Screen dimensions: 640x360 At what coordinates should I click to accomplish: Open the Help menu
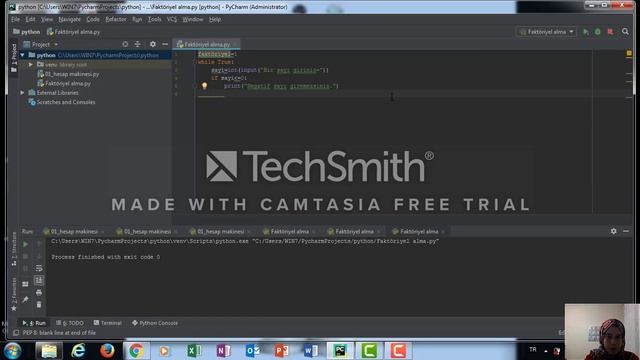(x=215, y=19)
